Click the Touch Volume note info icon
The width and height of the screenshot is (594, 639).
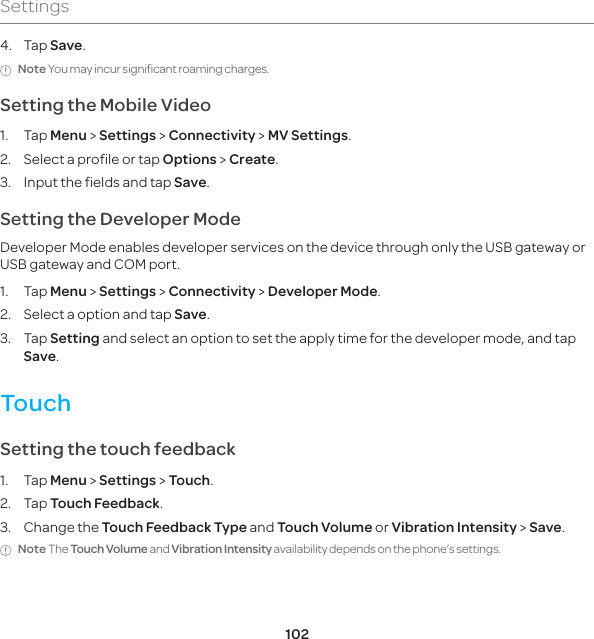(x=6, y=551)
